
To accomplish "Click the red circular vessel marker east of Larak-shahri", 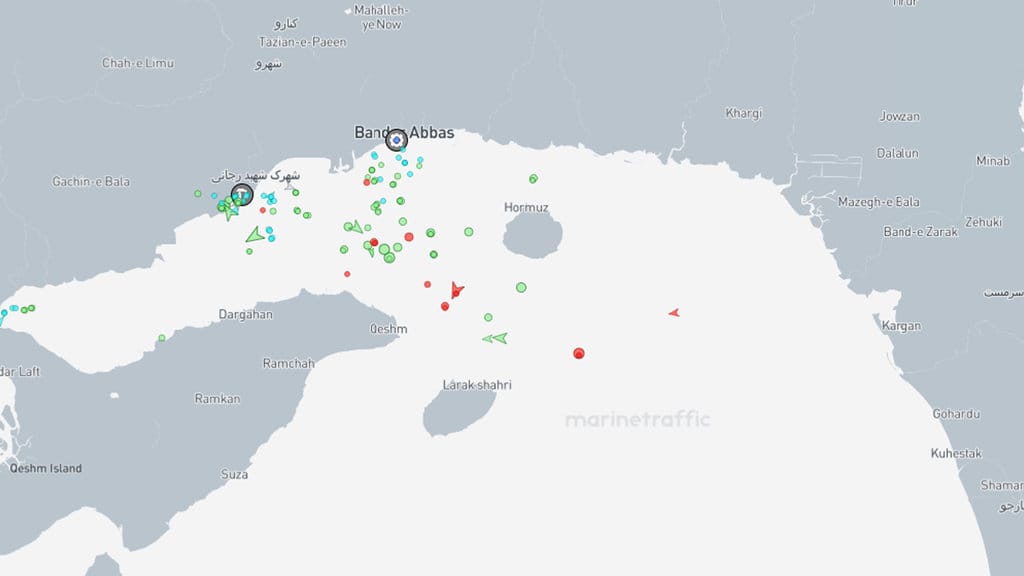I will (x=578, y=352).
